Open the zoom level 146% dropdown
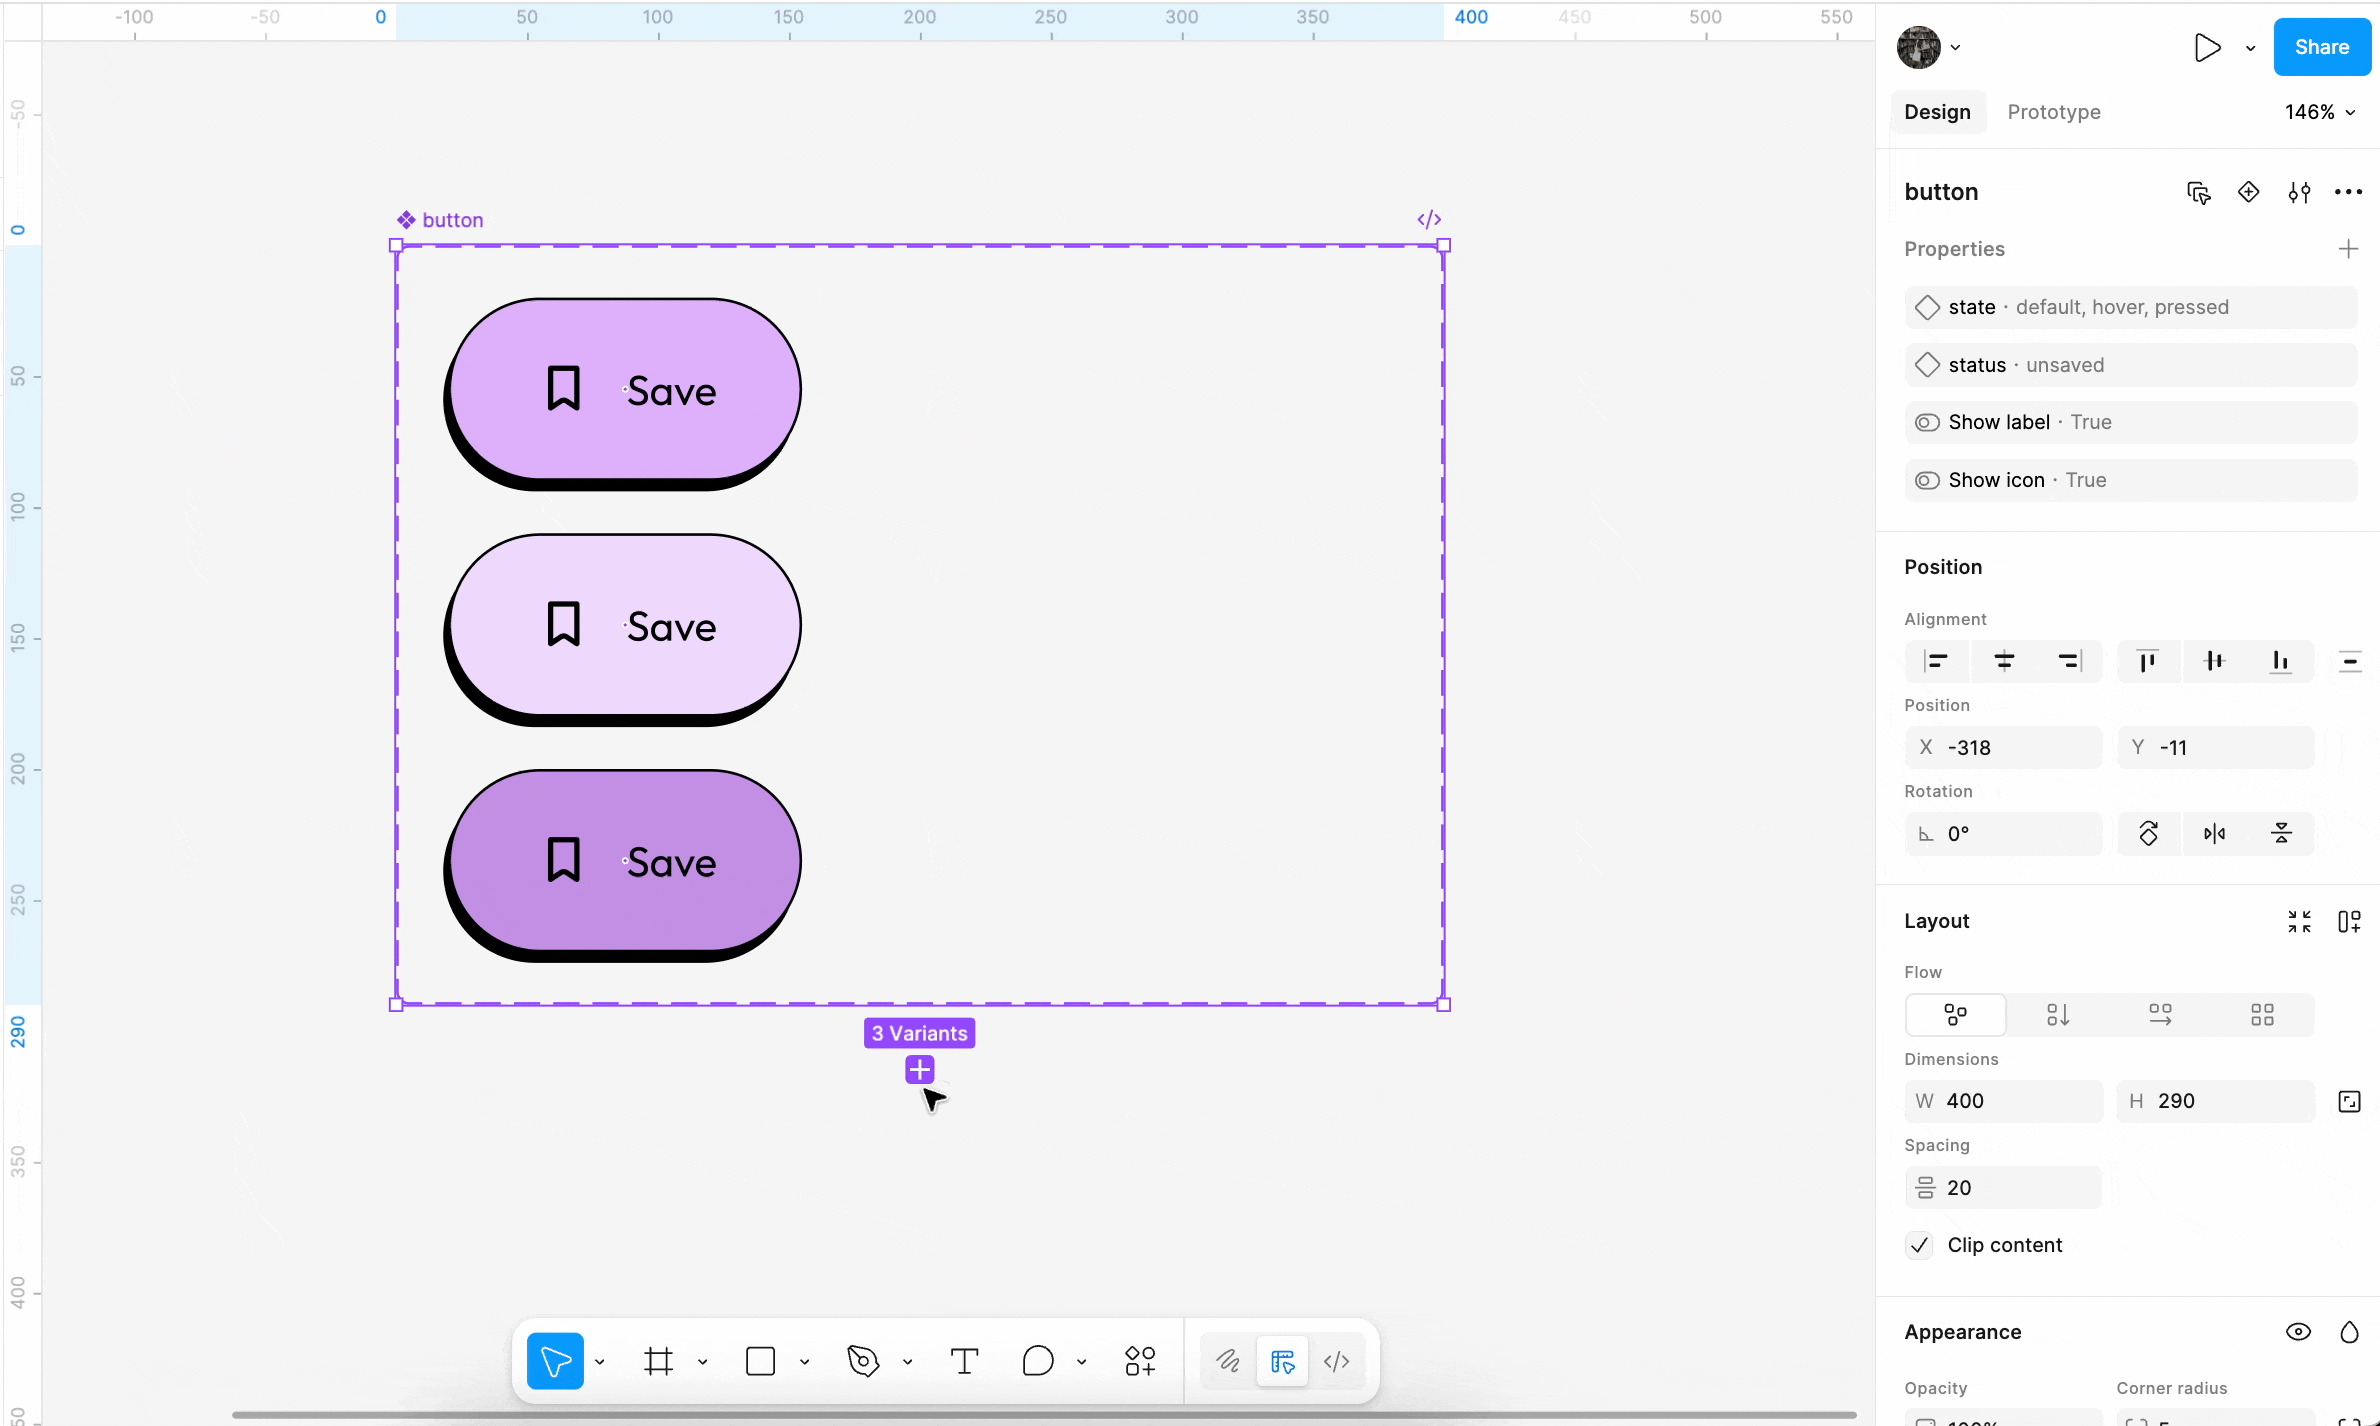This screenshot has height=1426, width=2380. click(x=2319, y=112)
